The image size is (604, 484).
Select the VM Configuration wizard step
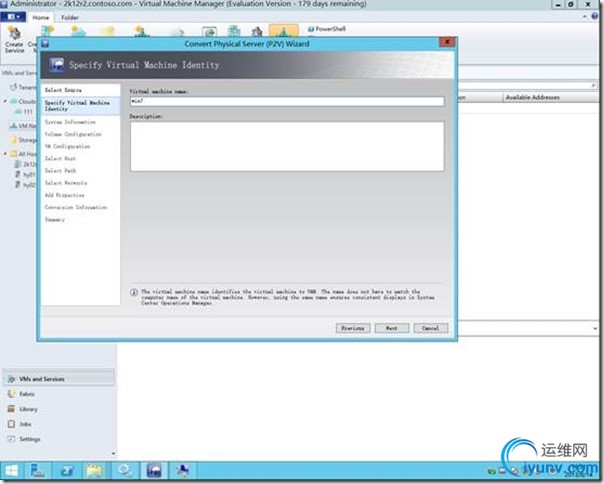click(67, 146)
